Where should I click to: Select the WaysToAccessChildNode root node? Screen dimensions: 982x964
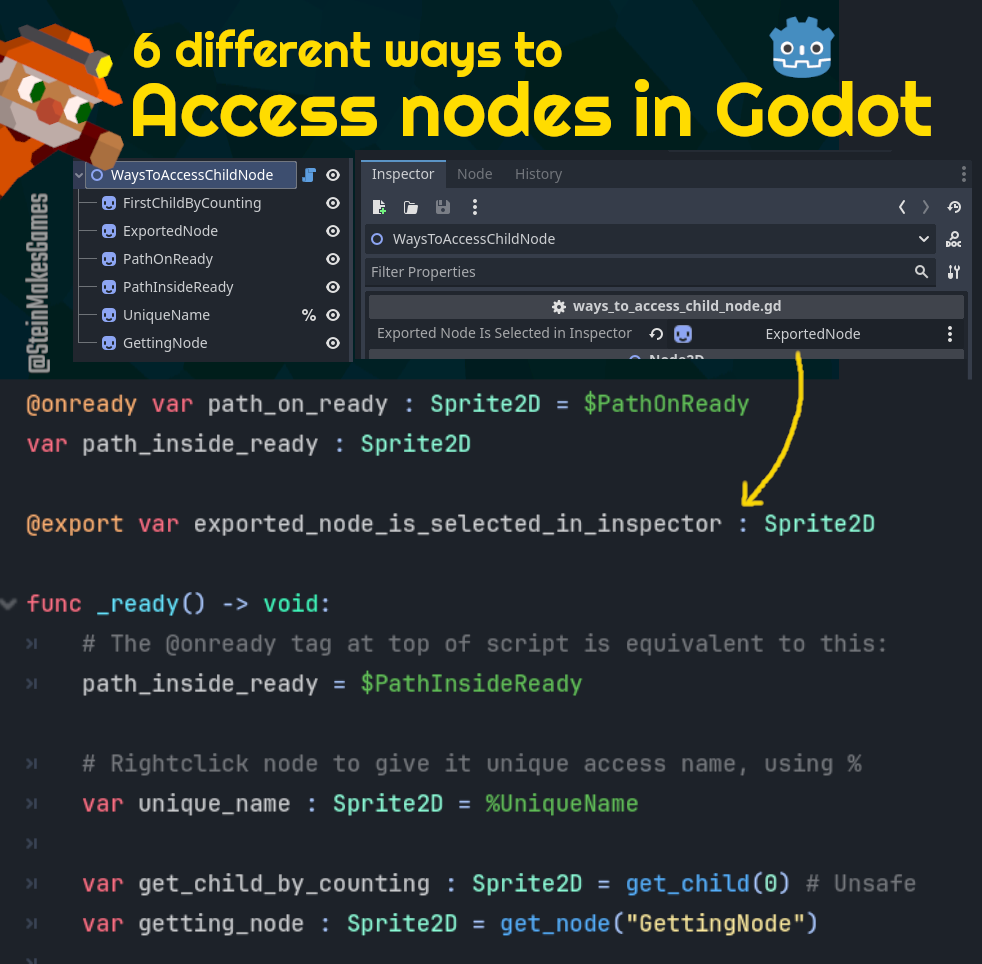click(192, 175)
